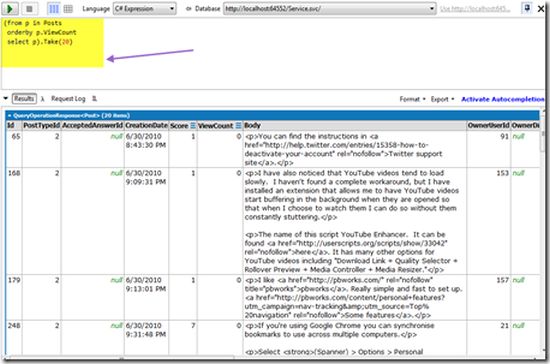Click the date 6/30/2010 9:13:01 PM
Screen dimensions: 550x364
point(146,284)
